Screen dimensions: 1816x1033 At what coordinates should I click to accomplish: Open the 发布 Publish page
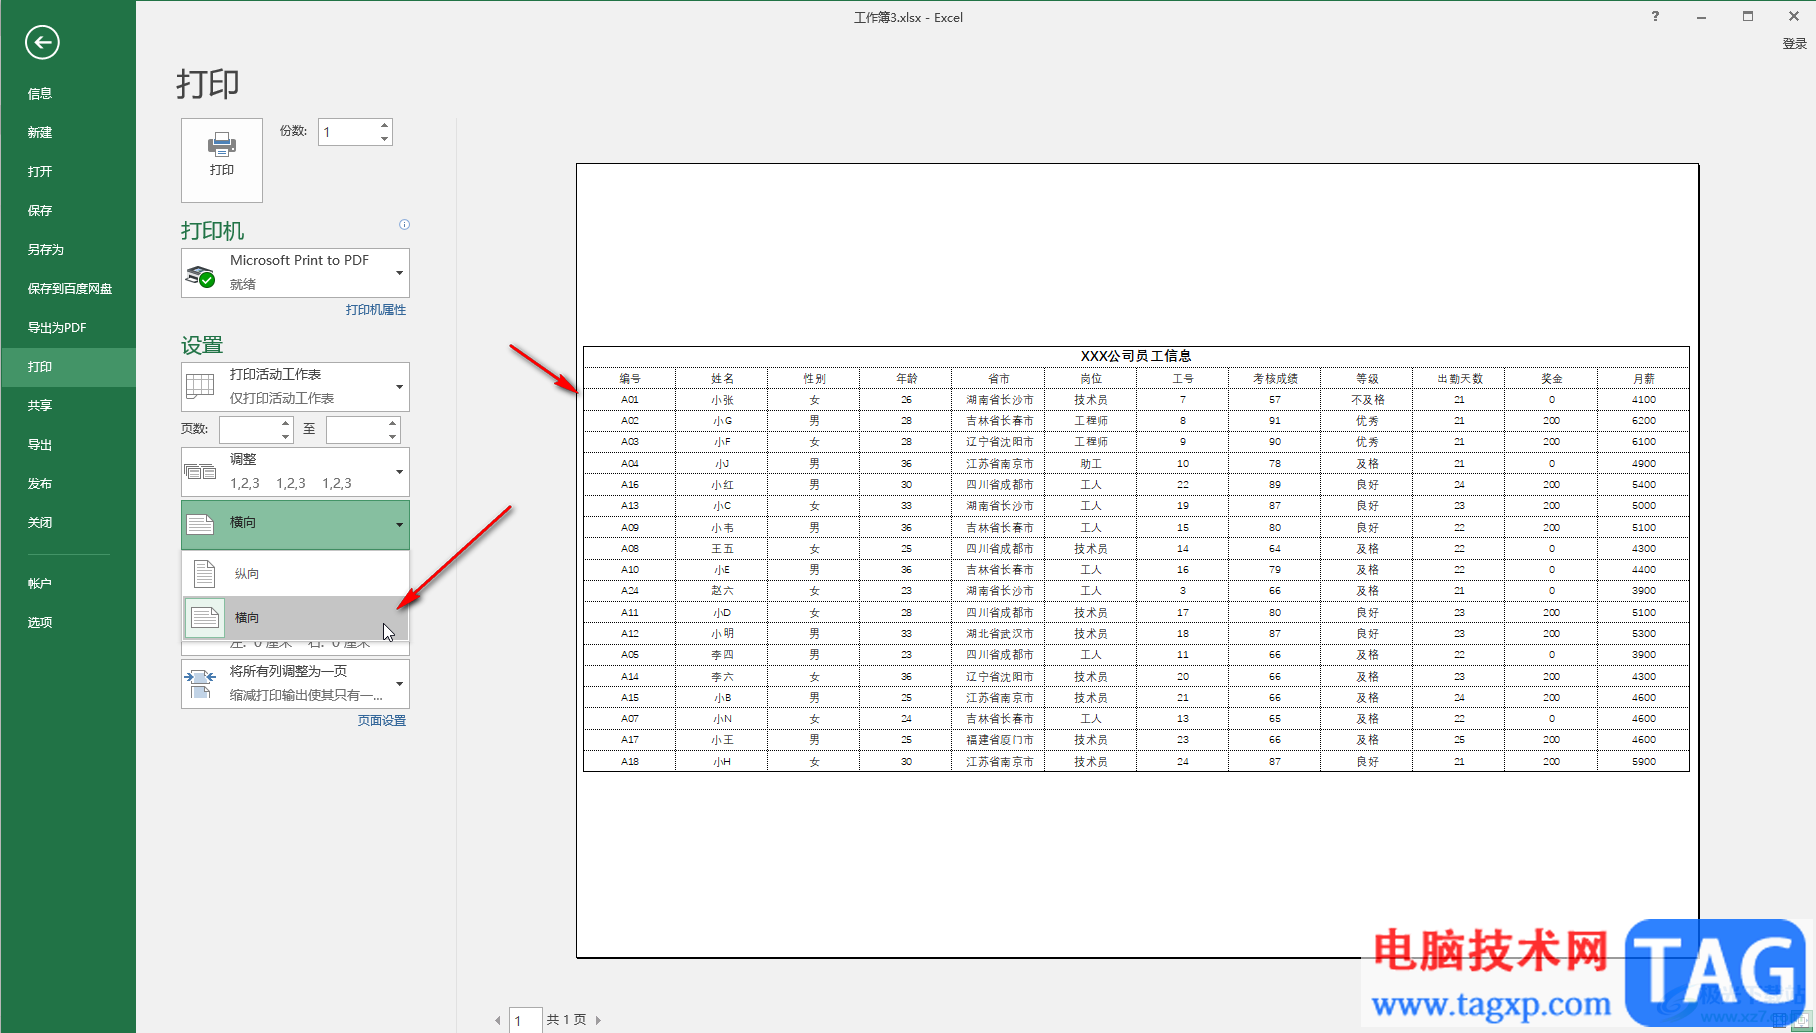coord(68,483)
